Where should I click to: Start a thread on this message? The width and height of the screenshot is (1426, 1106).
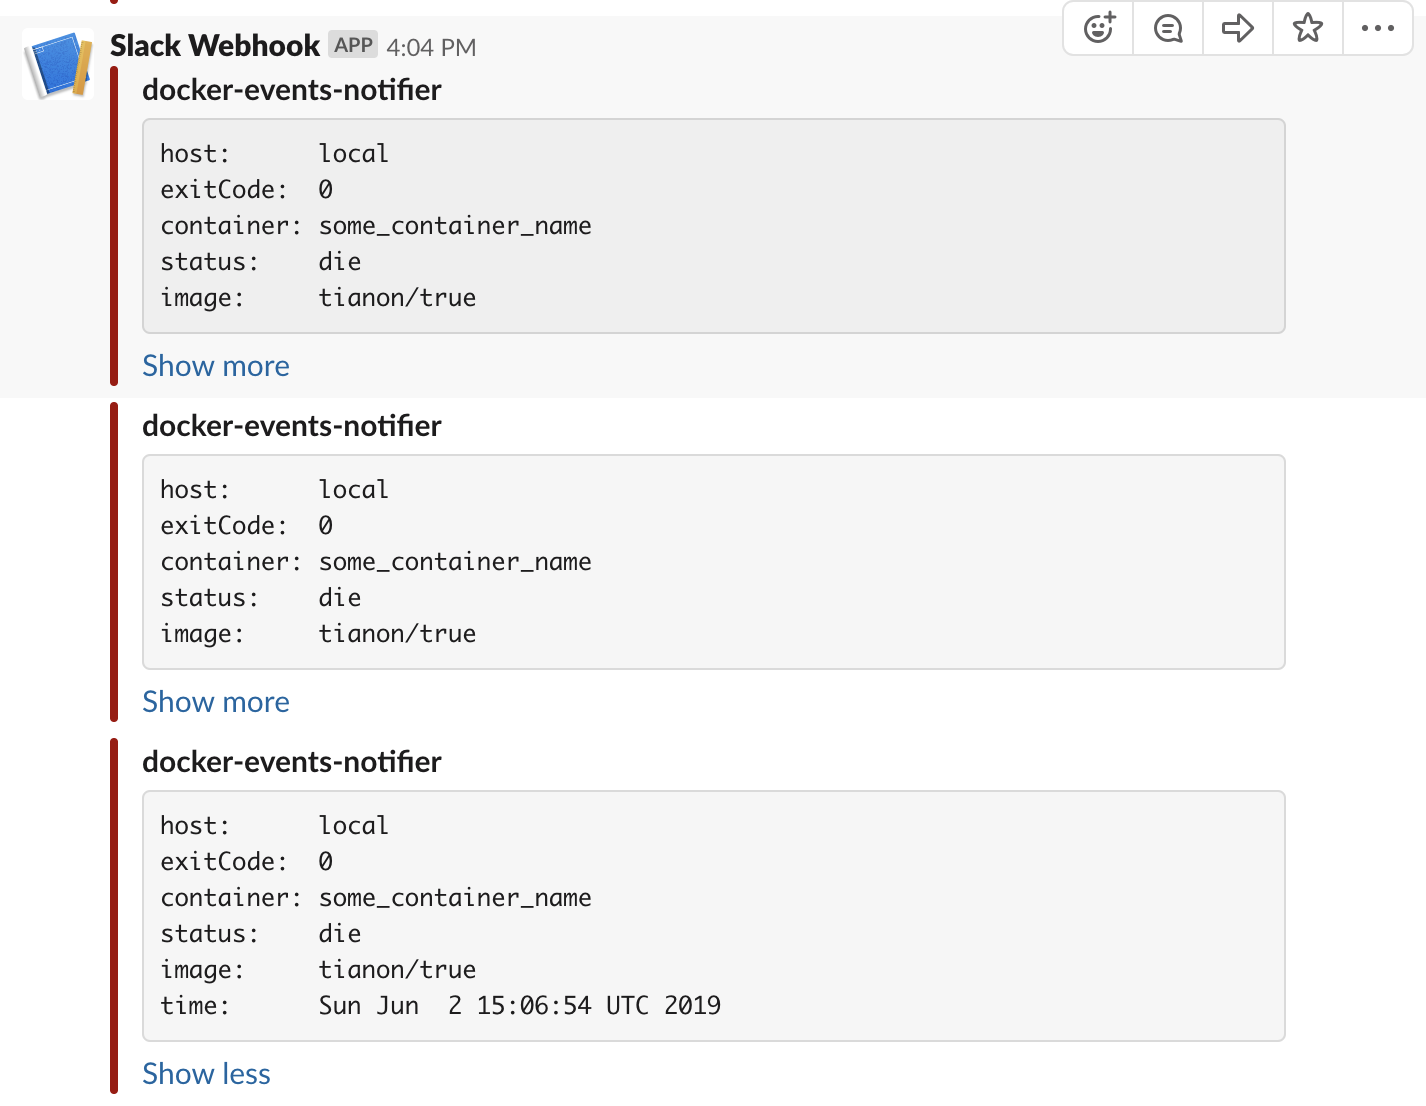(x=1168, y=28)
